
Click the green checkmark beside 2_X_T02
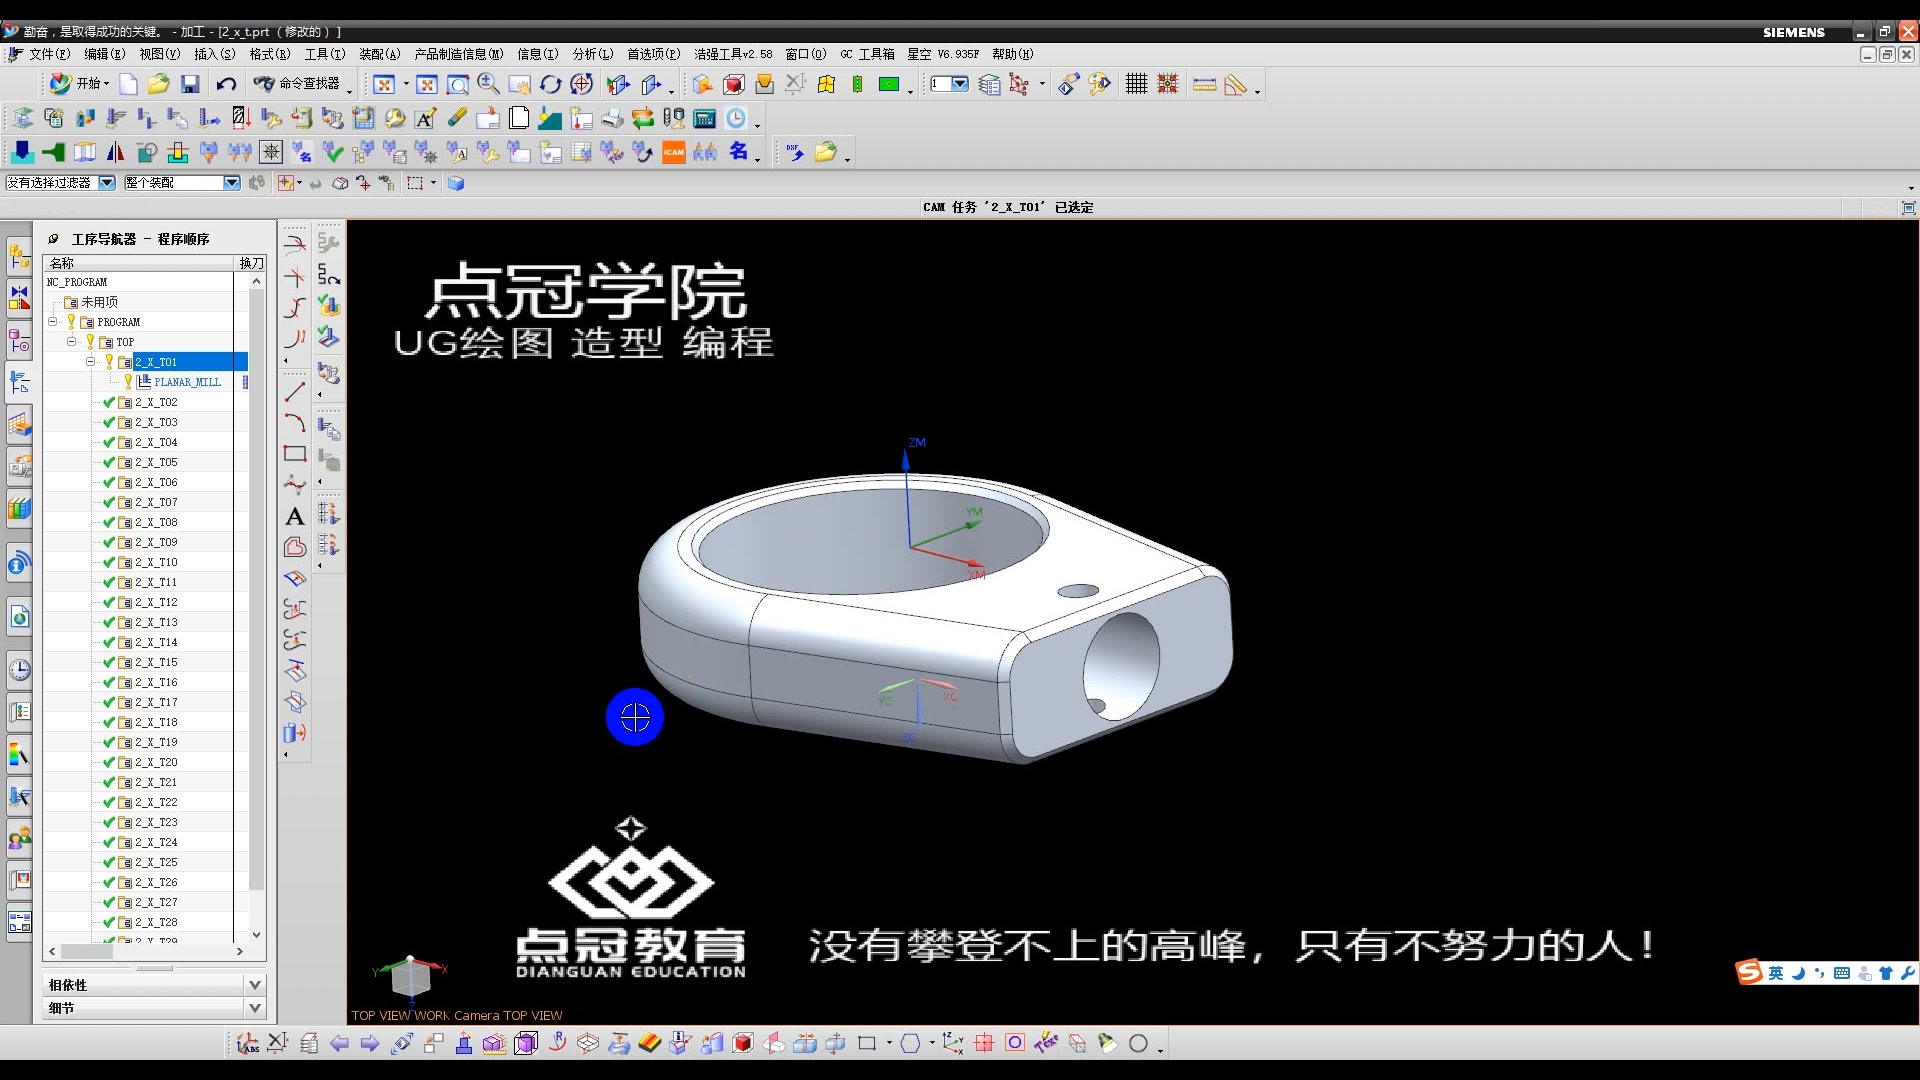(108, 401)
